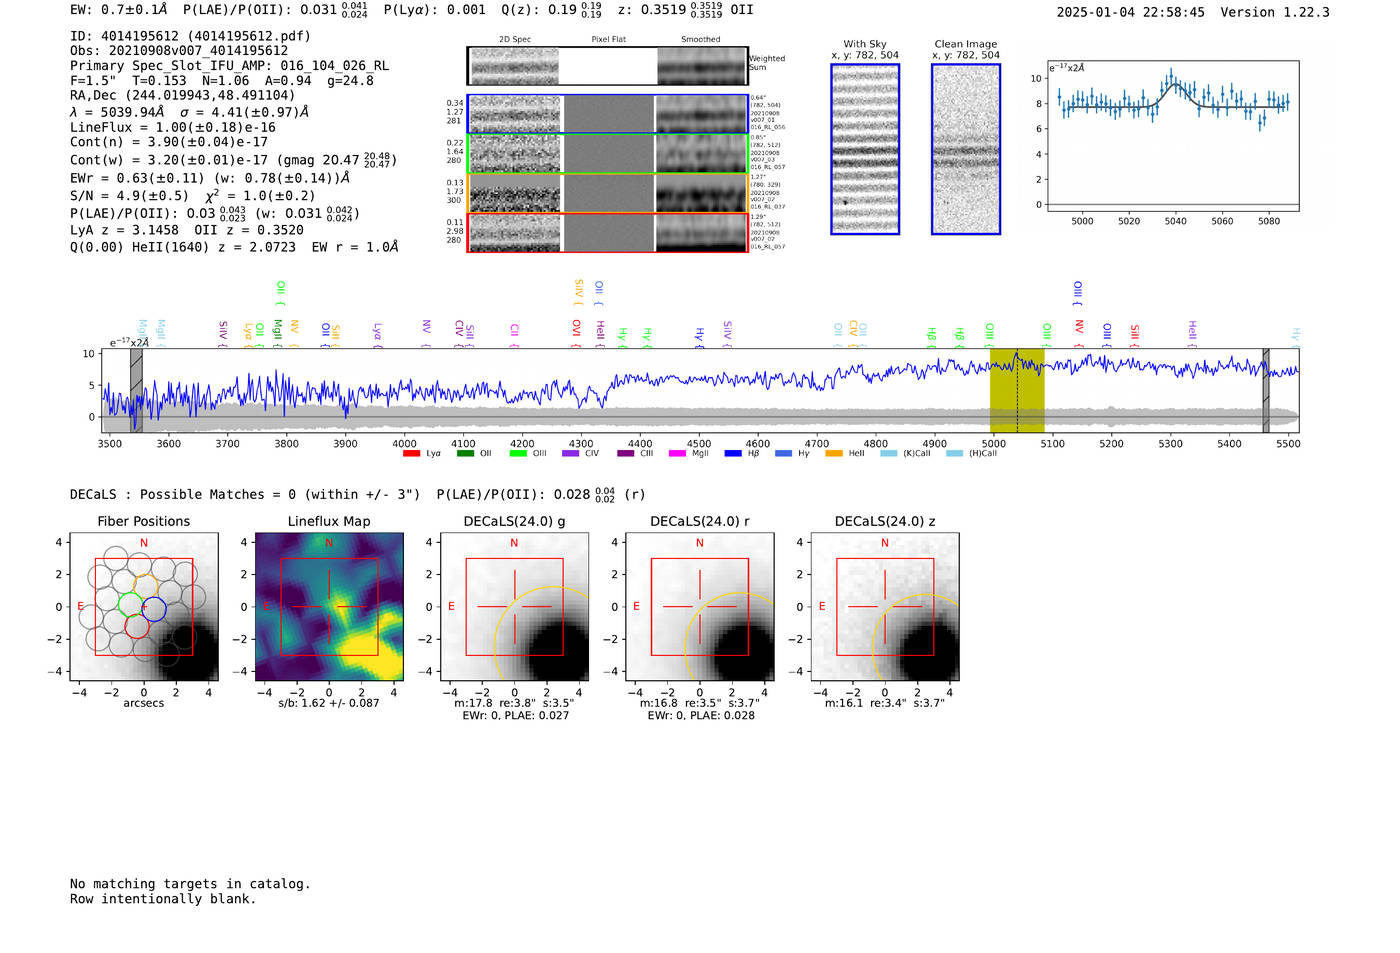Select the 'λ = 5039.94Å' line

[190, 112]
